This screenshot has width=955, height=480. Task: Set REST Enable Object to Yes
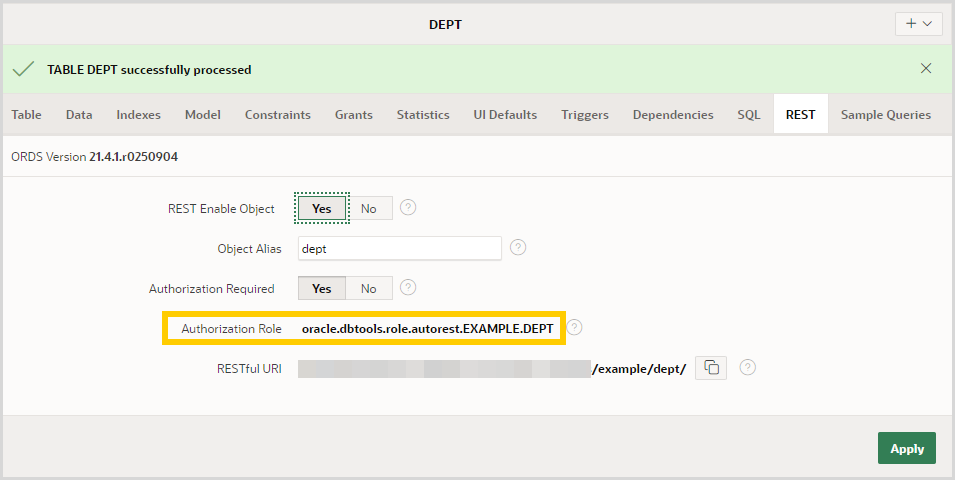[322, 208]
